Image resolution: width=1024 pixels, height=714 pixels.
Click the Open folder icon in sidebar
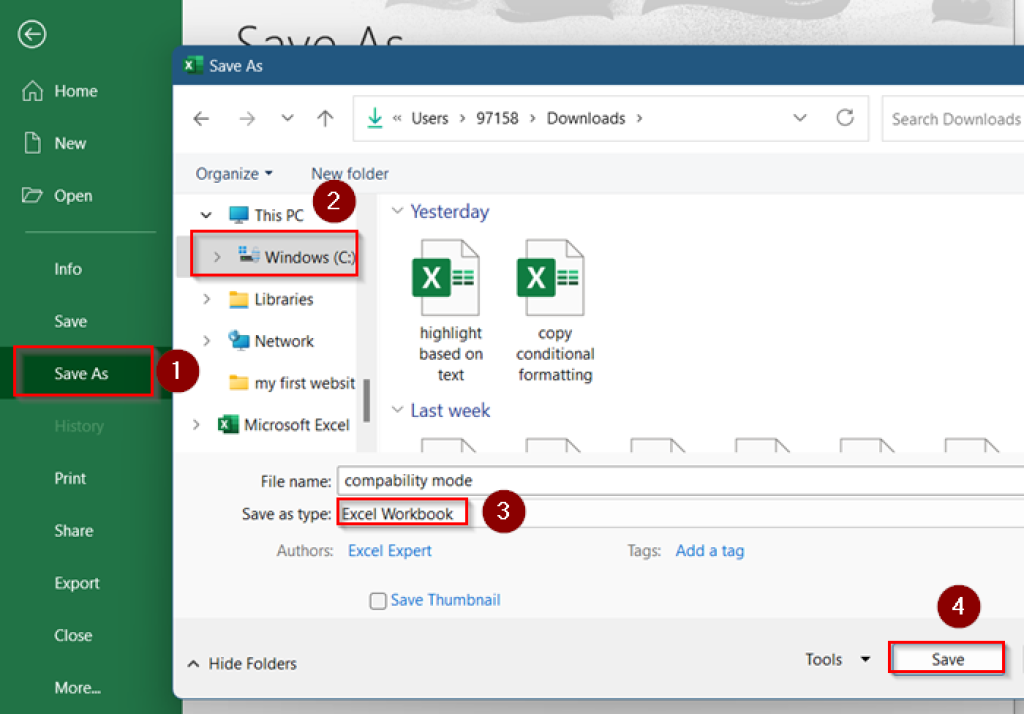click(34, 195)
